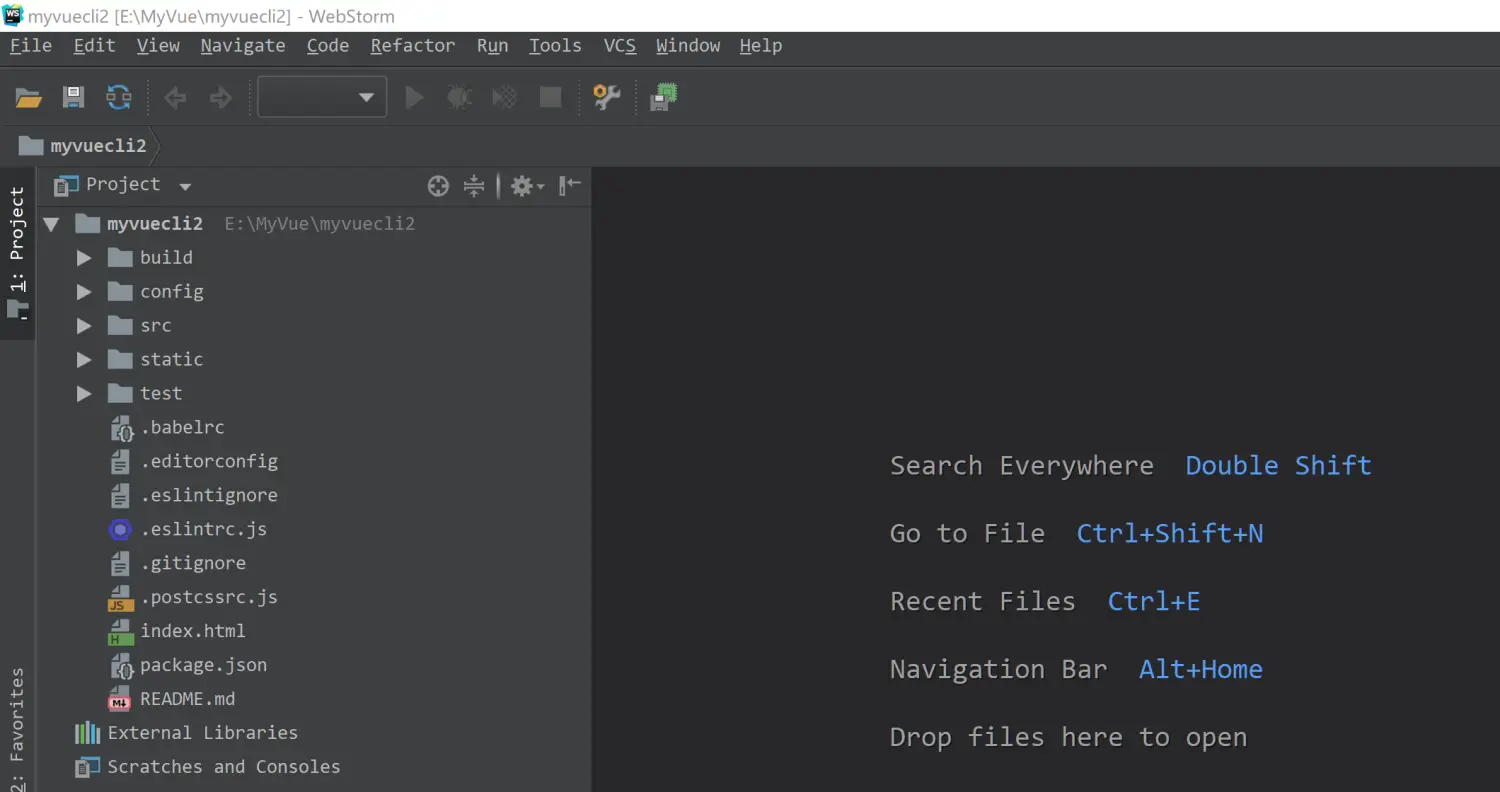Open the View menu
Image resolution: width=1500 pixels, height=792 pixels.
[x=158, y=46]
